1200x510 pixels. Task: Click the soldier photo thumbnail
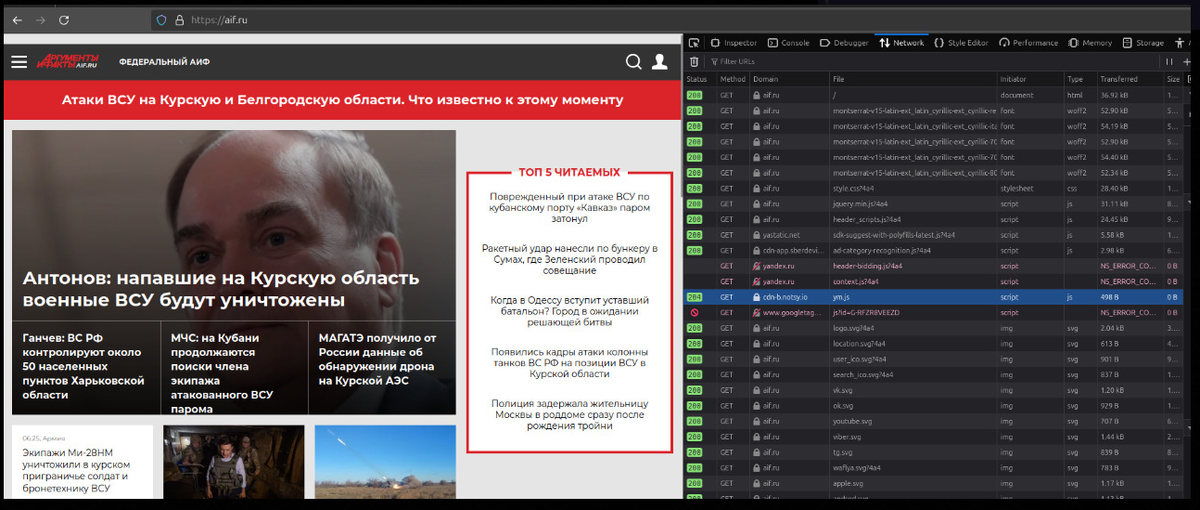point(234,462)
